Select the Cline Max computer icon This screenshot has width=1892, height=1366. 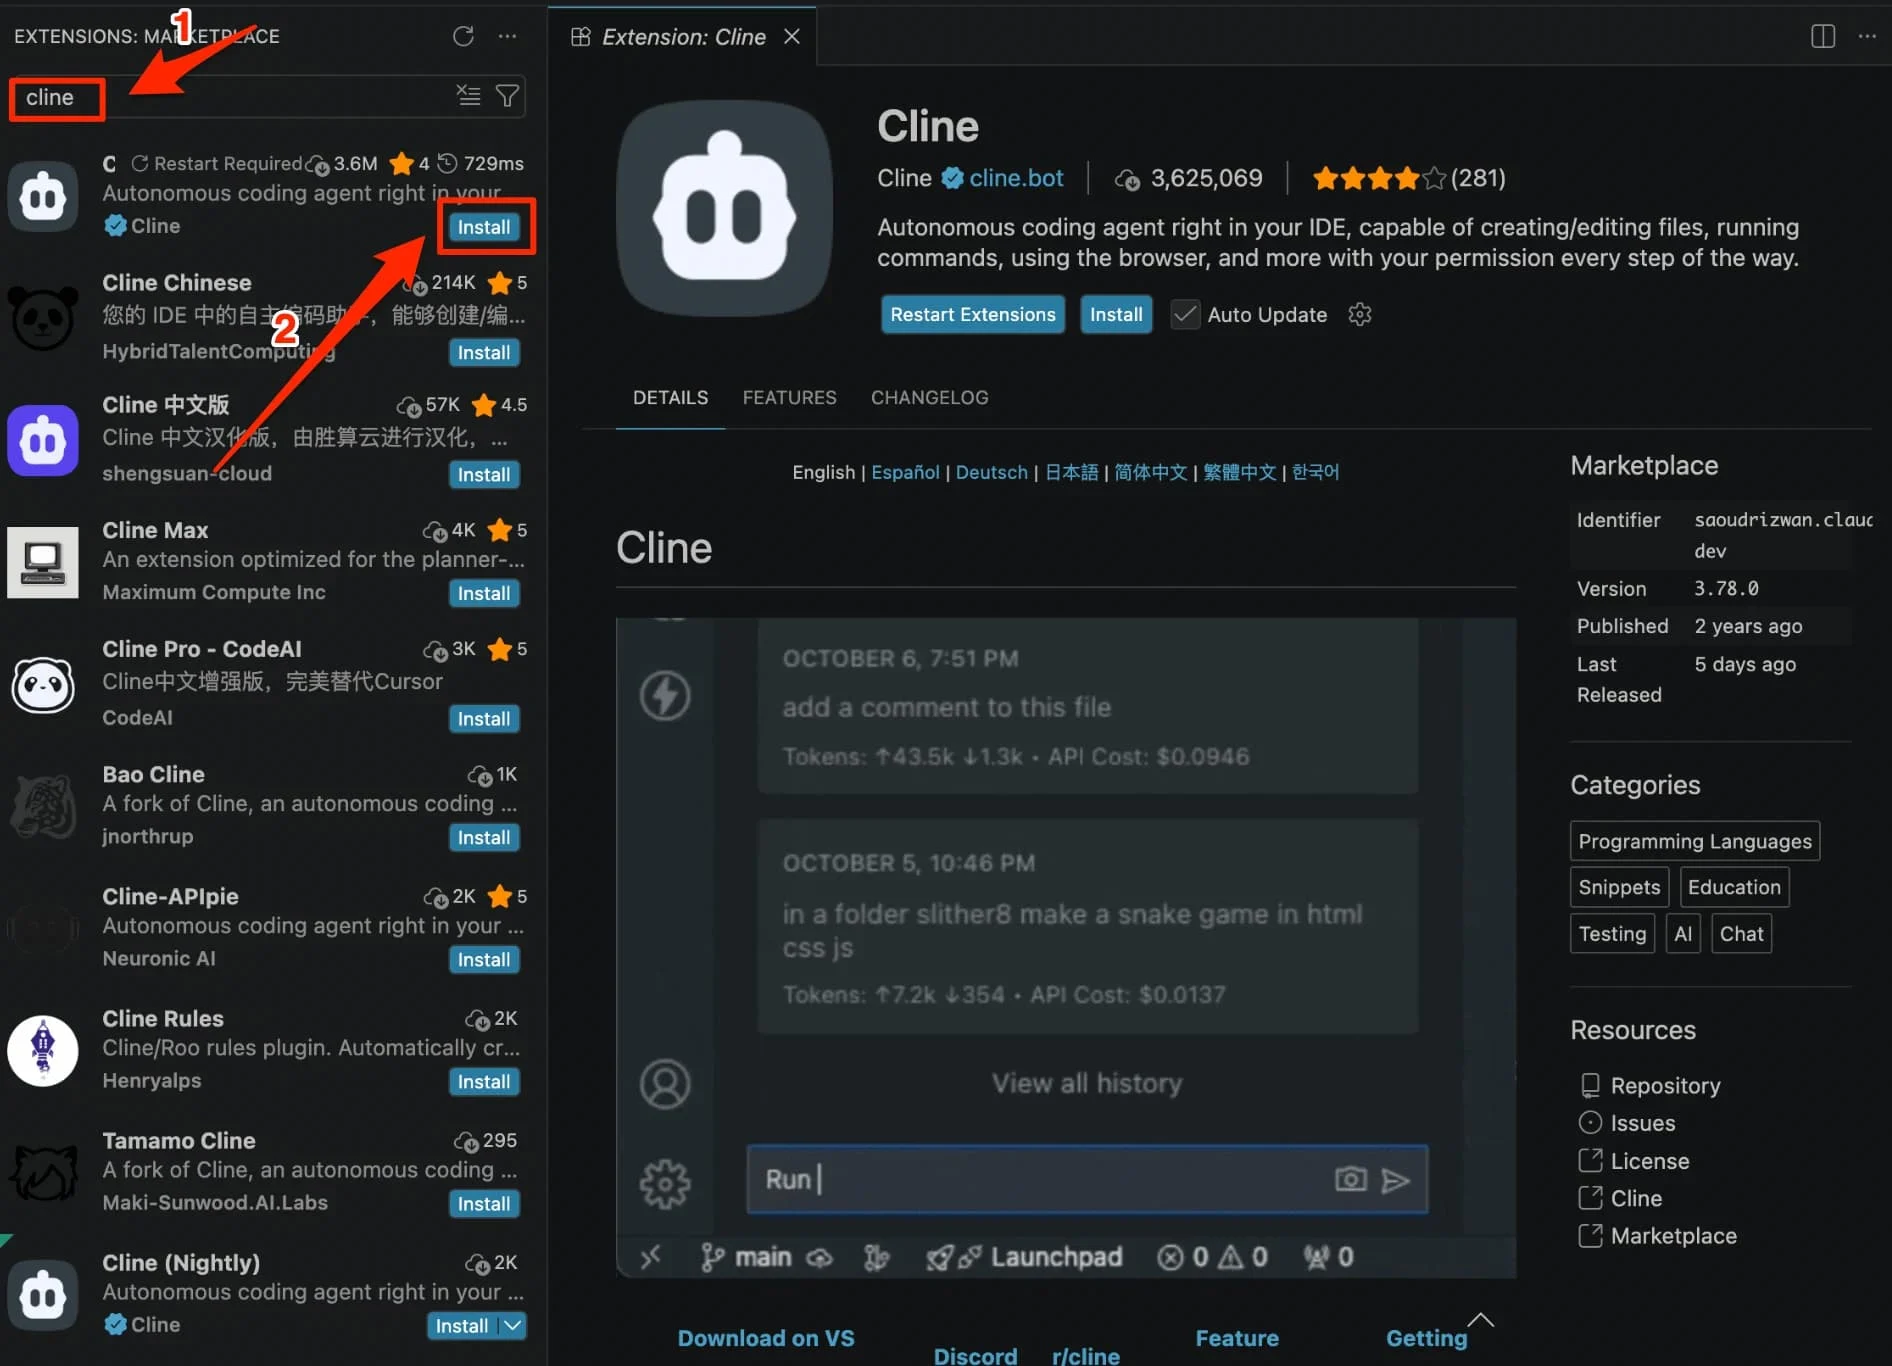point(43,562)
